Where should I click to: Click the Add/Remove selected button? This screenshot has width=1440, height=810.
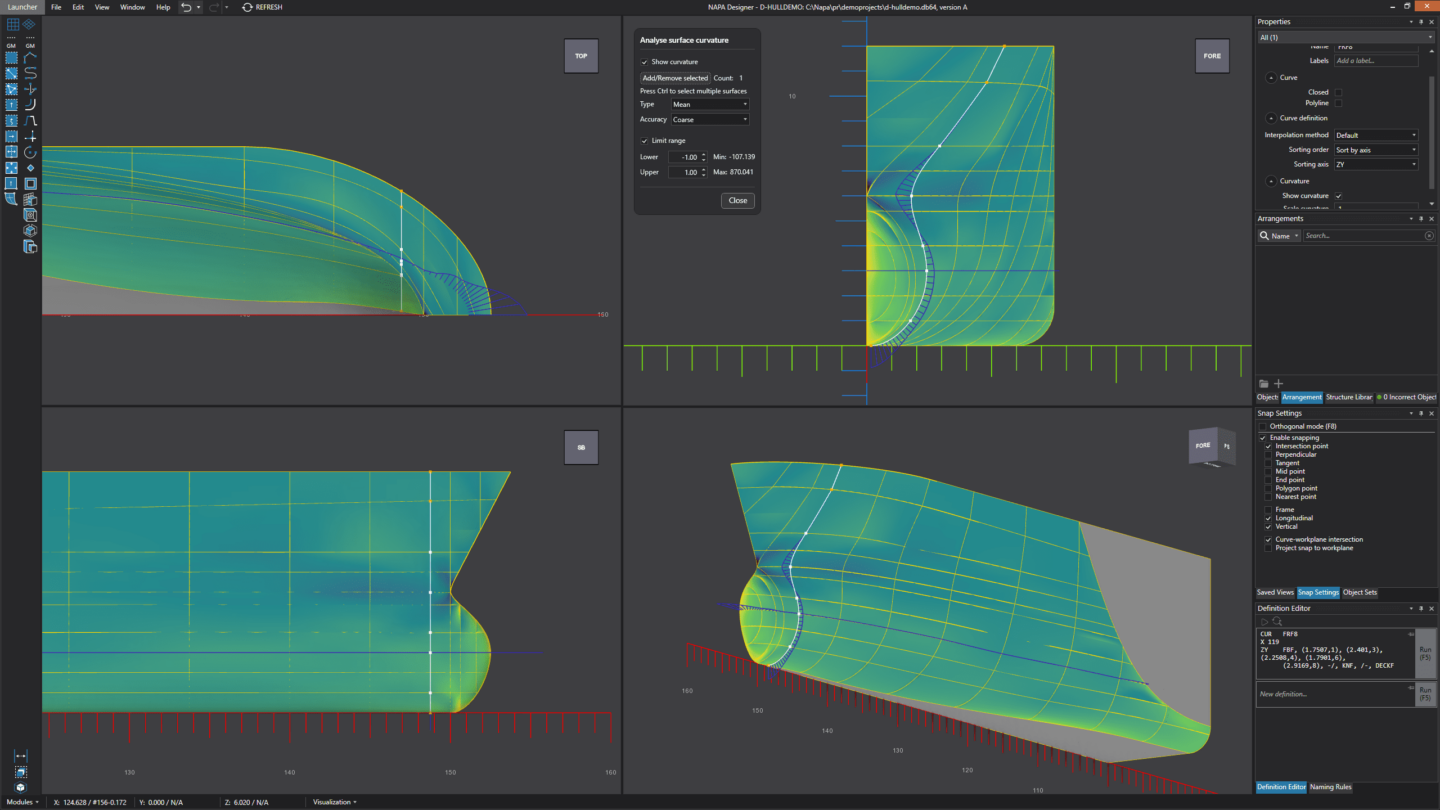click(675, 78)
